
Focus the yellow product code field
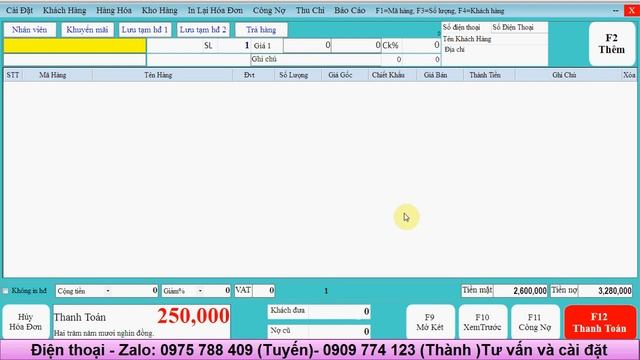click(x=75, y=45)
